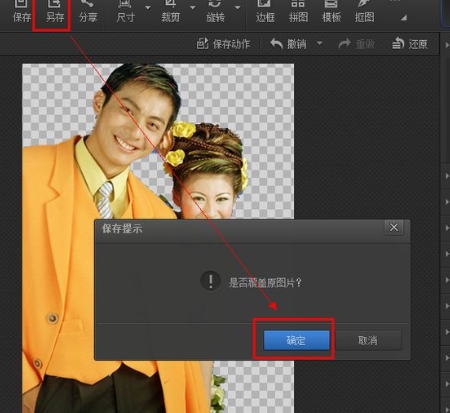Open the 模板 (Template) tool
The width and height of the screenshot is (450, 413).
(331, 12)
